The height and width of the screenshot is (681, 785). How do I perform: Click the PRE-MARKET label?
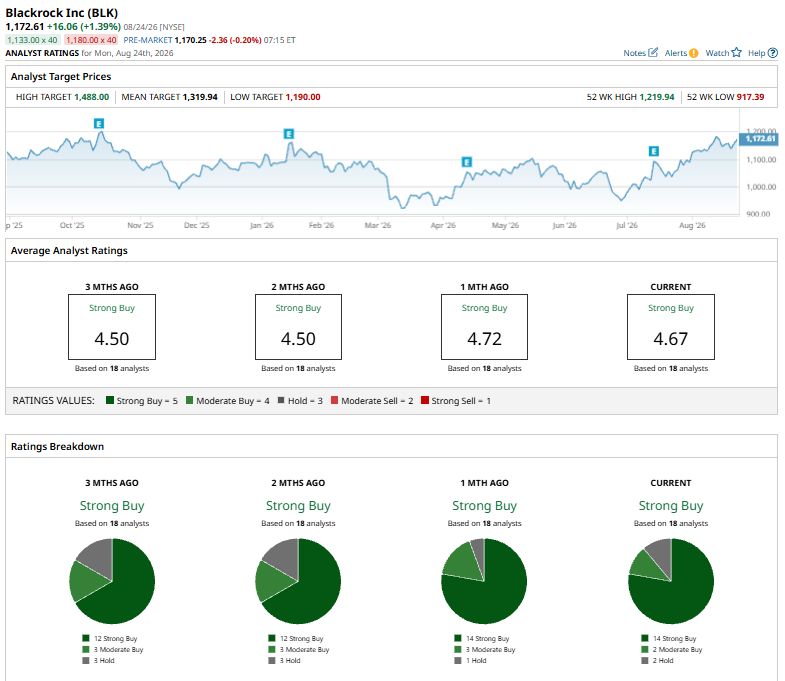pos(148,40)
